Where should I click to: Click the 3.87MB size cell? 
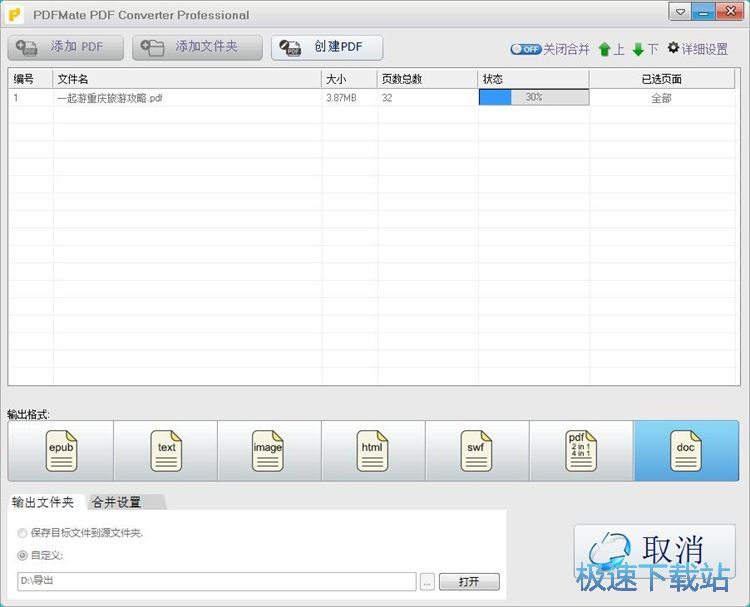[x=341, y=98]
